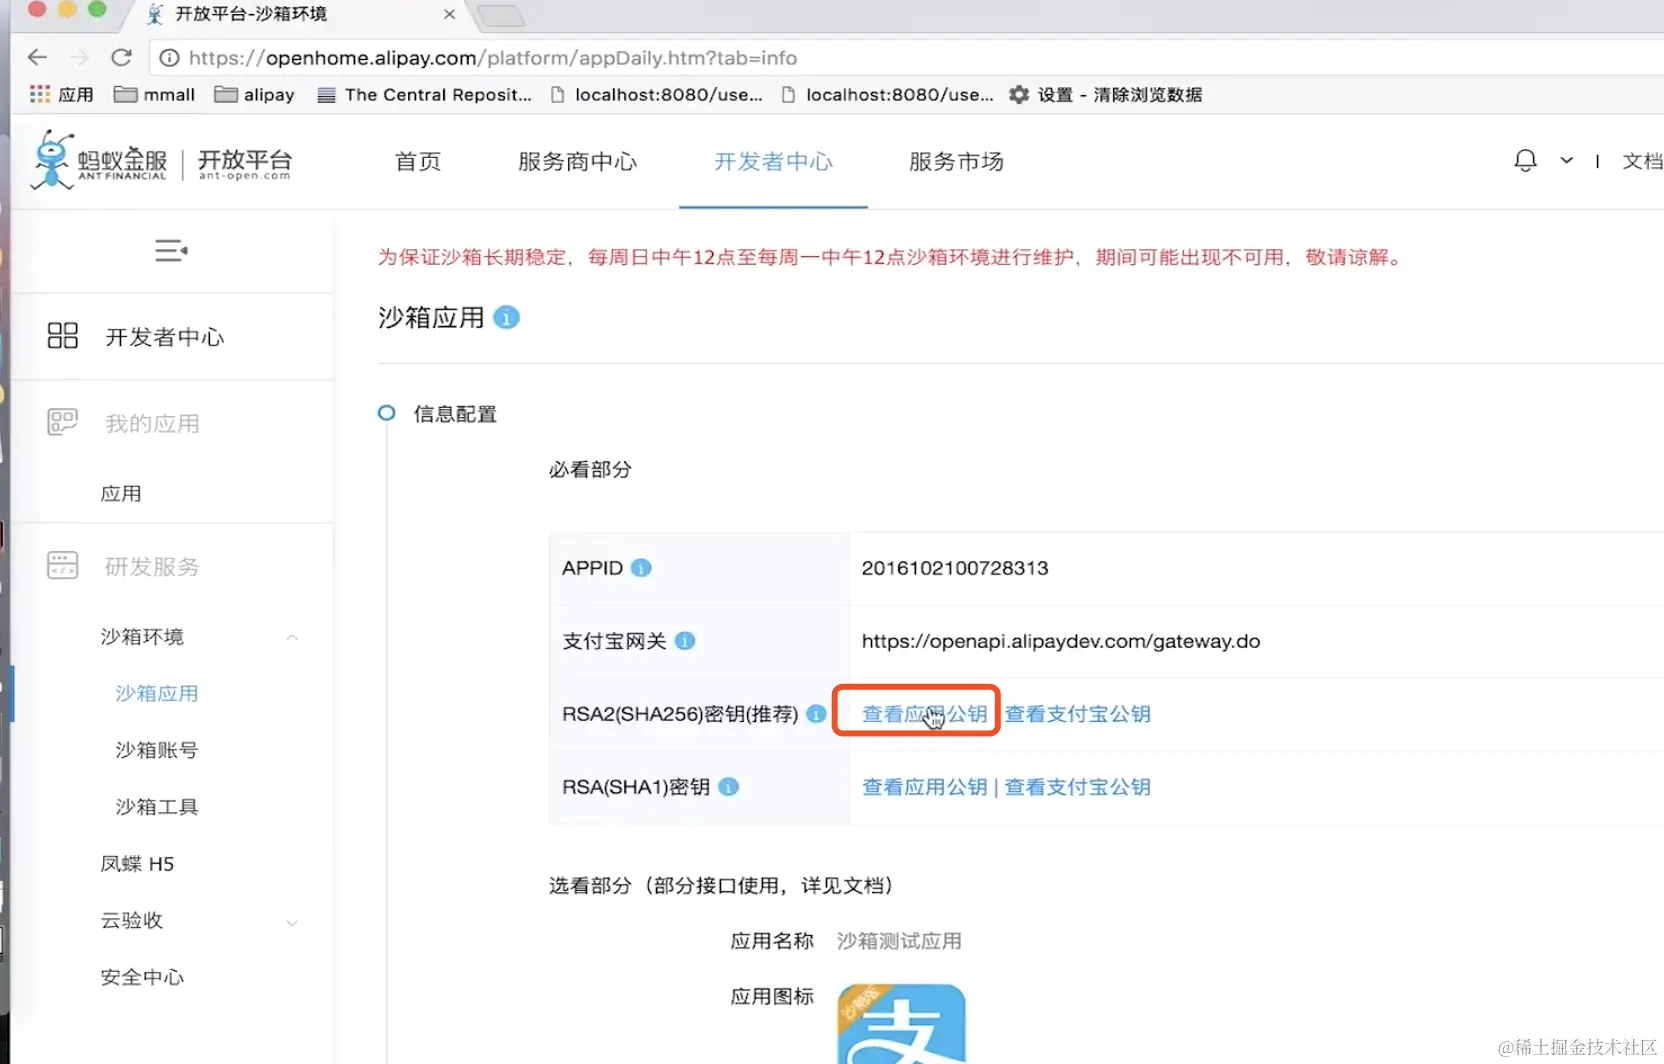The image size is (1664, 1064).
Task: Open 沙箱账号 in sidebar
Action: 157,750
